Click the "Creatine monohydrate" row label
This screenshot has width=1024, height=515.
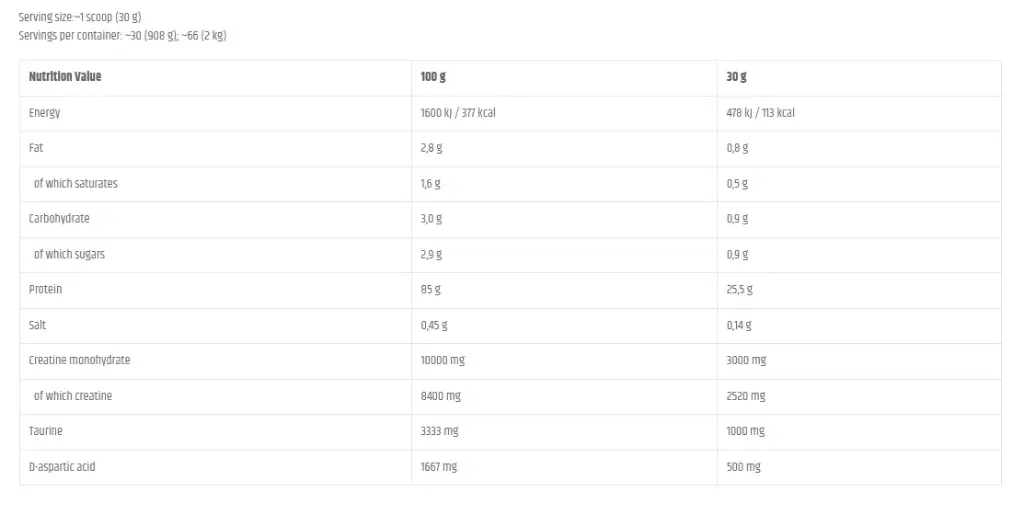click(79, 360)
